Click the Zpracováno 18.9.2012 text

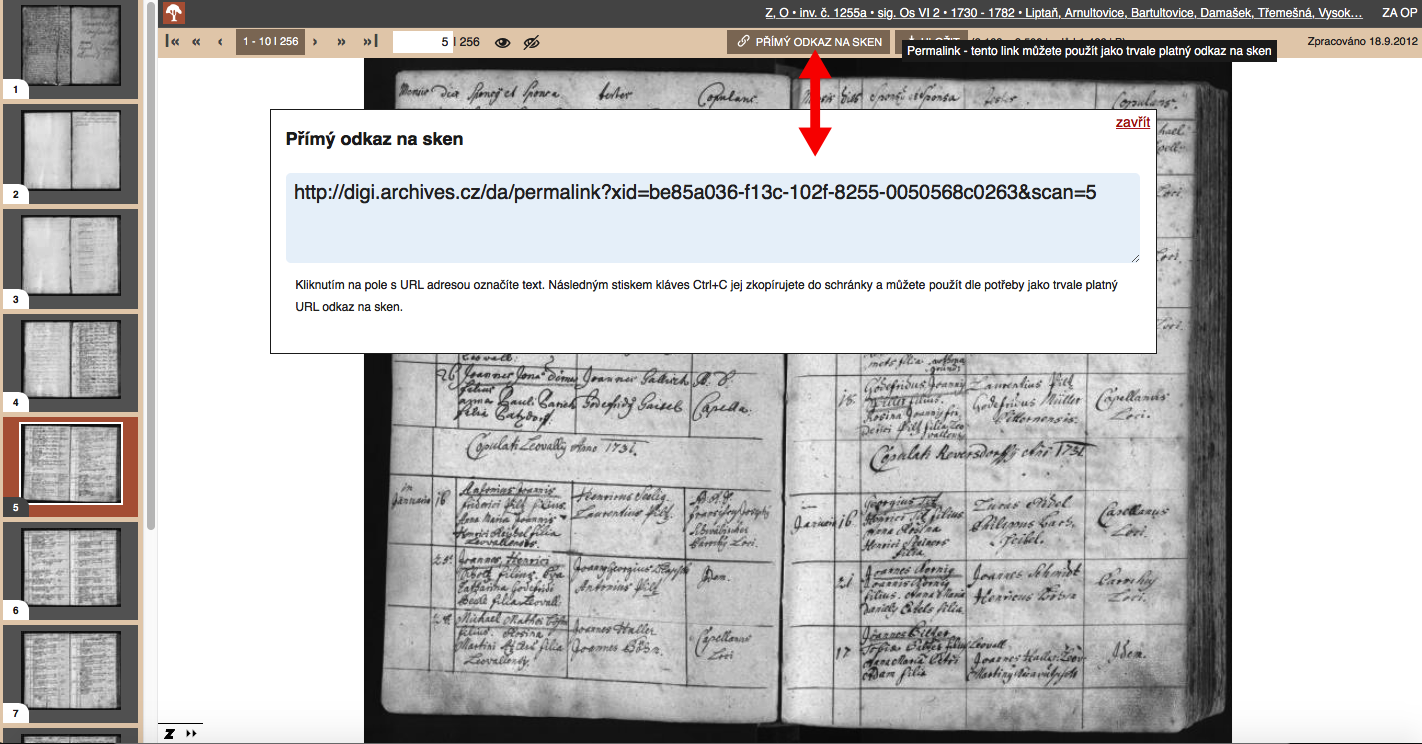click(1363, 42)
